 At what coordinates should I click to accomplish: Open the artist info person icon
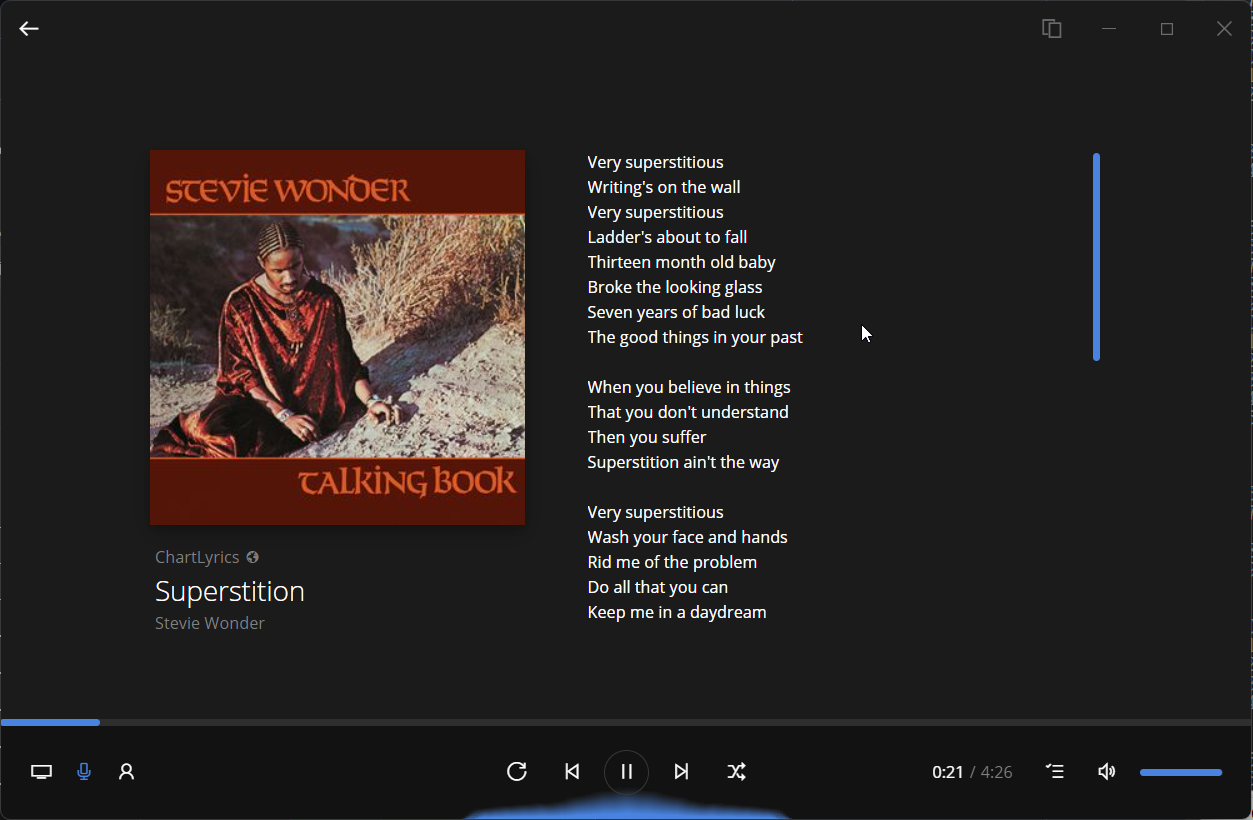tap(126, 772)
